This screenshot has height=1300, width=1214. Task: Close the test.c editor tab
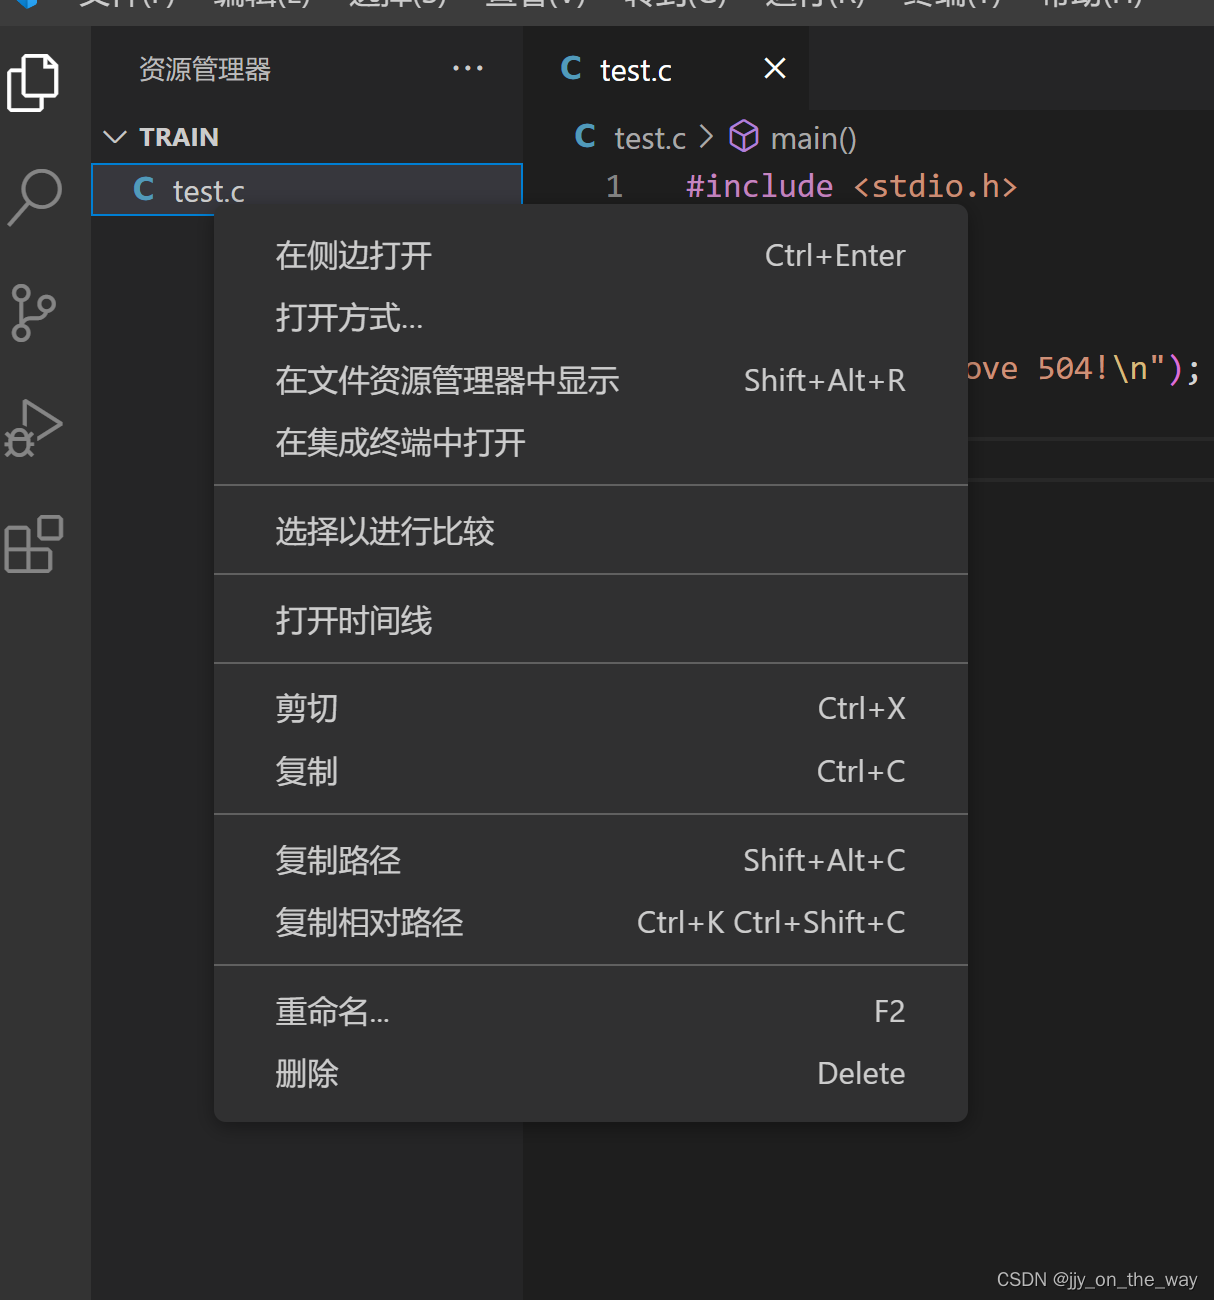coord(775,69)
